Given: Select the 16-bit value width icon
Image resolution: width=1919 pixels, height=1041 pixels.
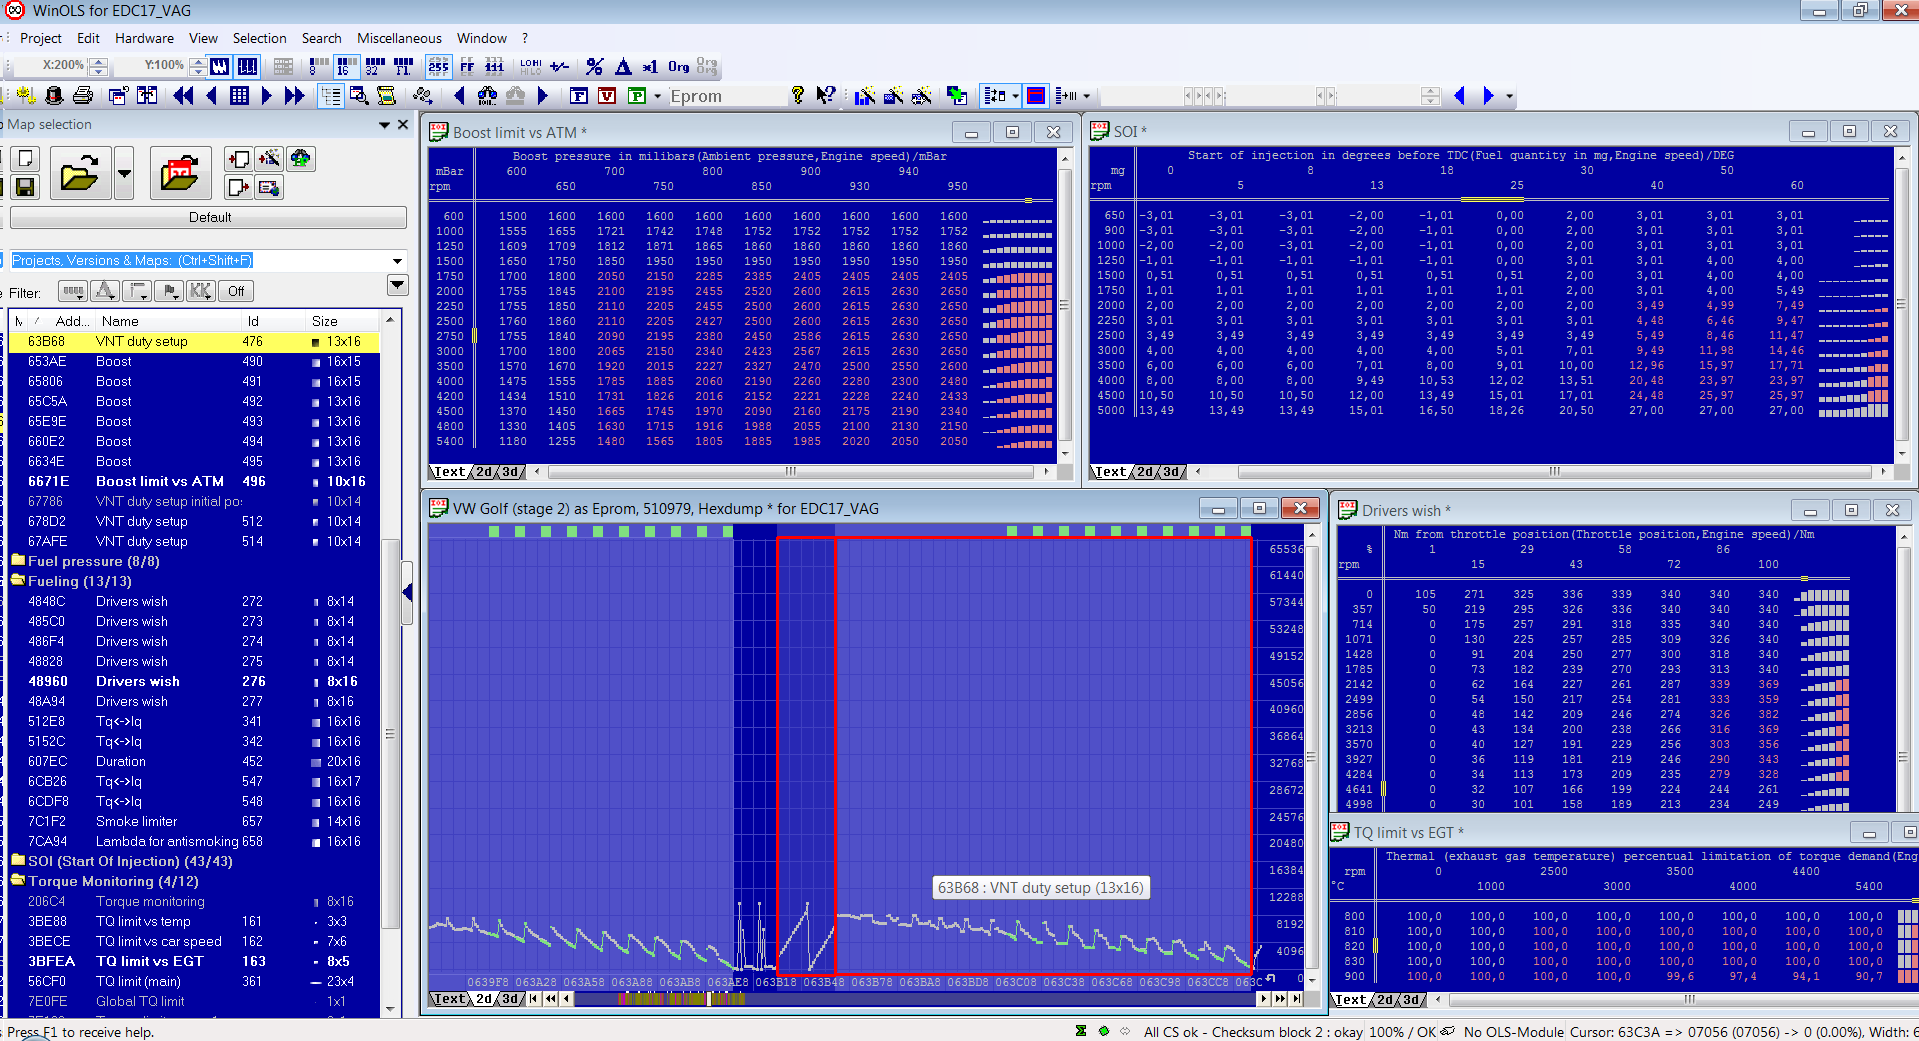Looking at the screenshot, I should tap(345, 66).
